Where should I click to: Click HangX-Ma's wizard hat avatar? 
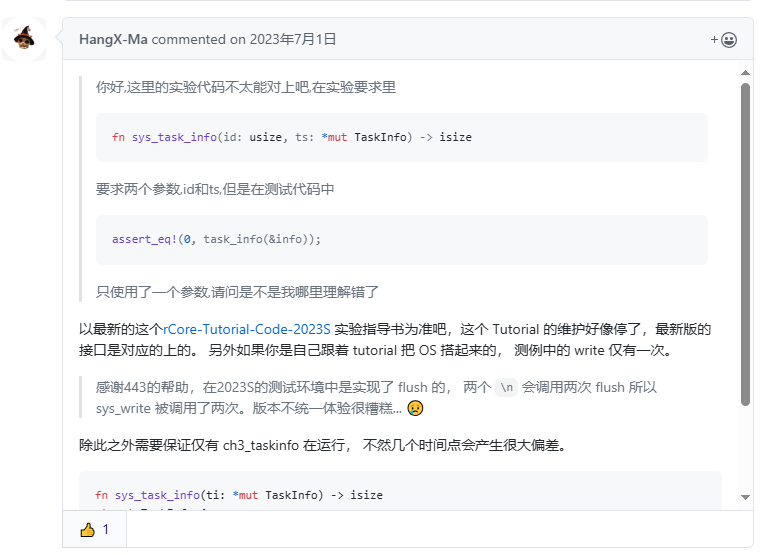pyautogui.click(x=24, y=39)
